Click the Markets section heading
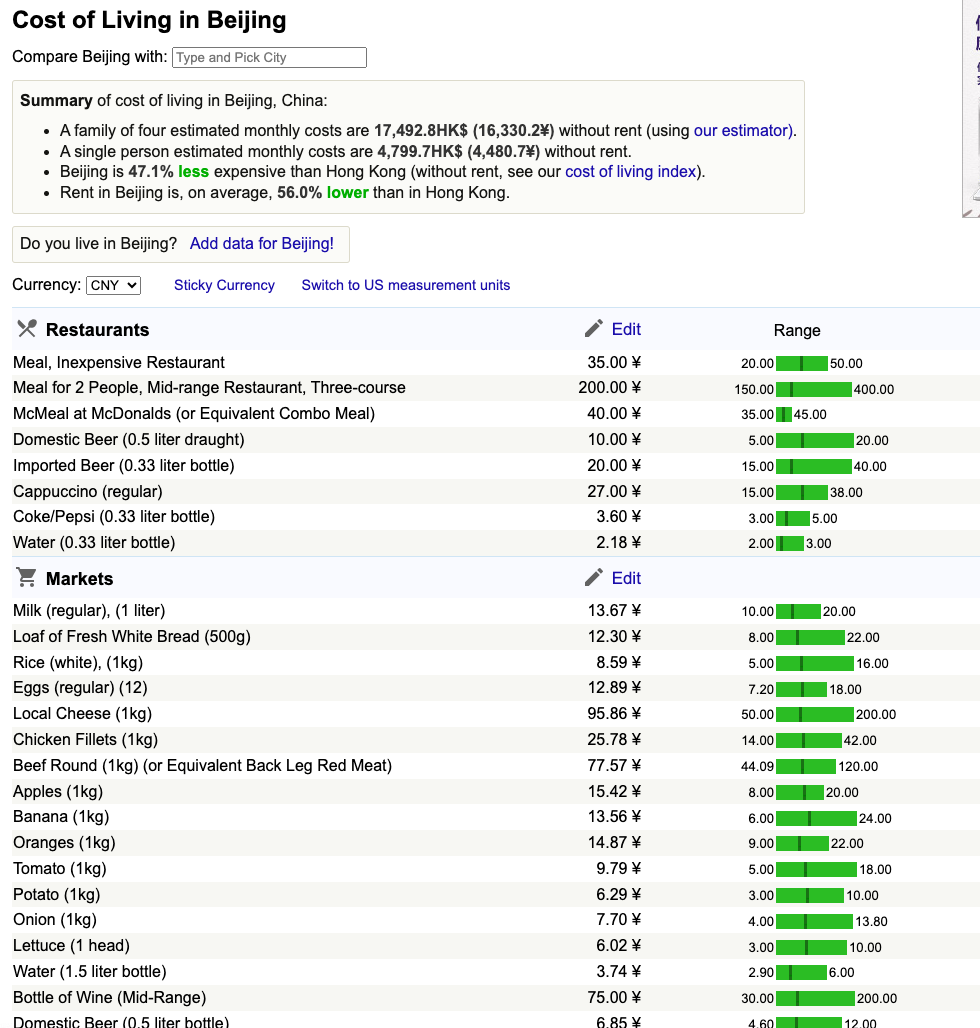Viewport: 980px width, 1028px height. point(79,579)
